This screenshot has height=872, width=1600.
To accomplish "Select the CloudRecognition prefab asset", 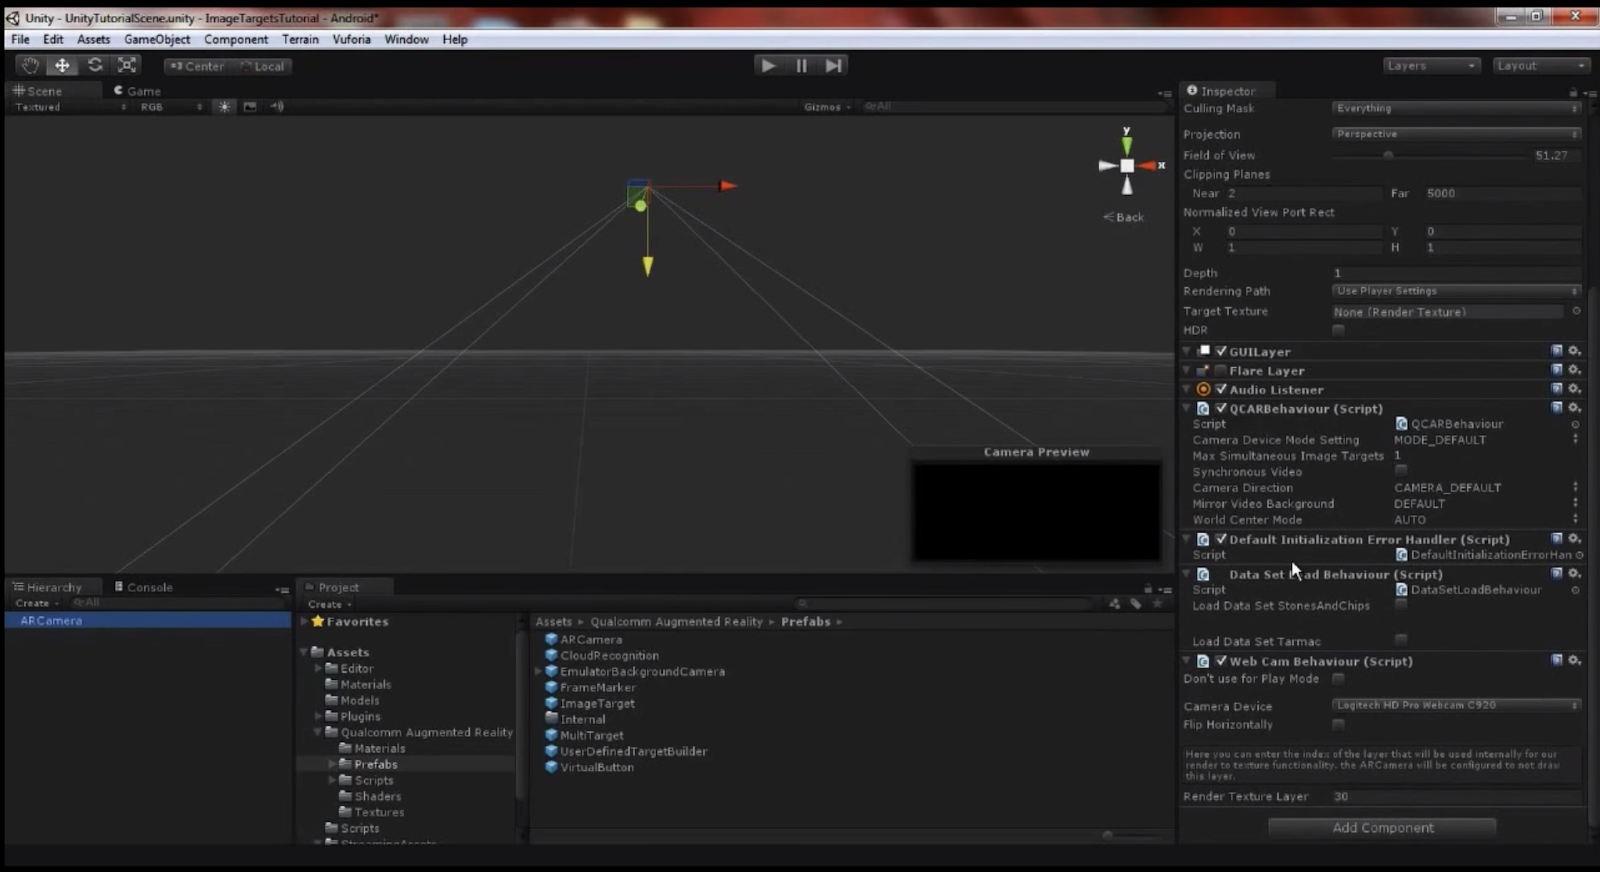I will [602, 656].
